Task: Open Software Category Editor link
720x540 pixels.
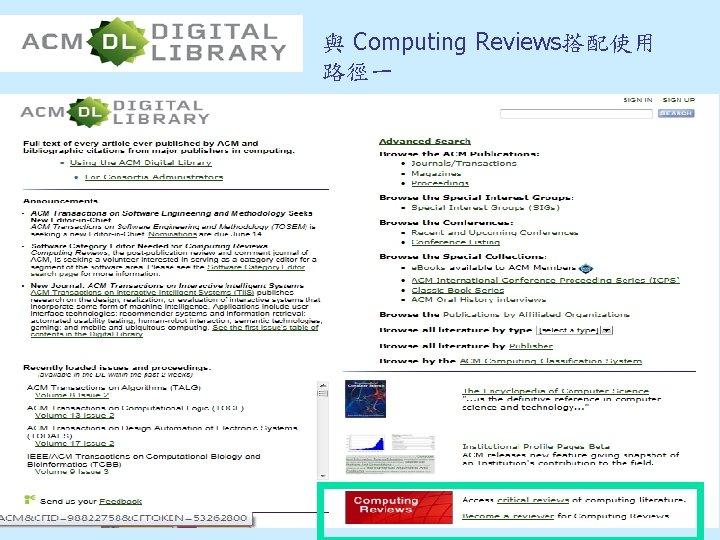Action: pos(256,267)
